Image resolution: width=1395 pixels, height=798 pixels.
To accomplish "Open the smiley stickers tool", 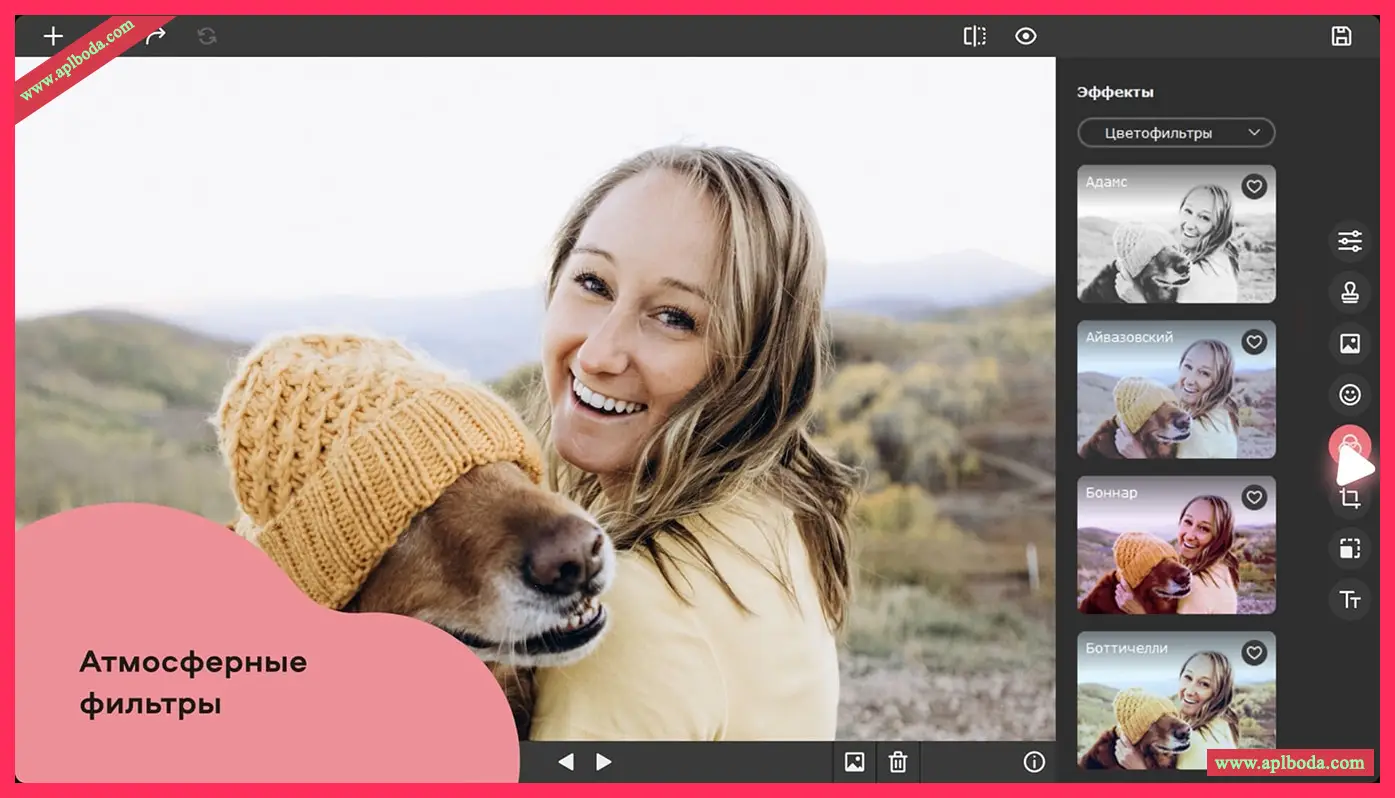I will point(1350,394).
